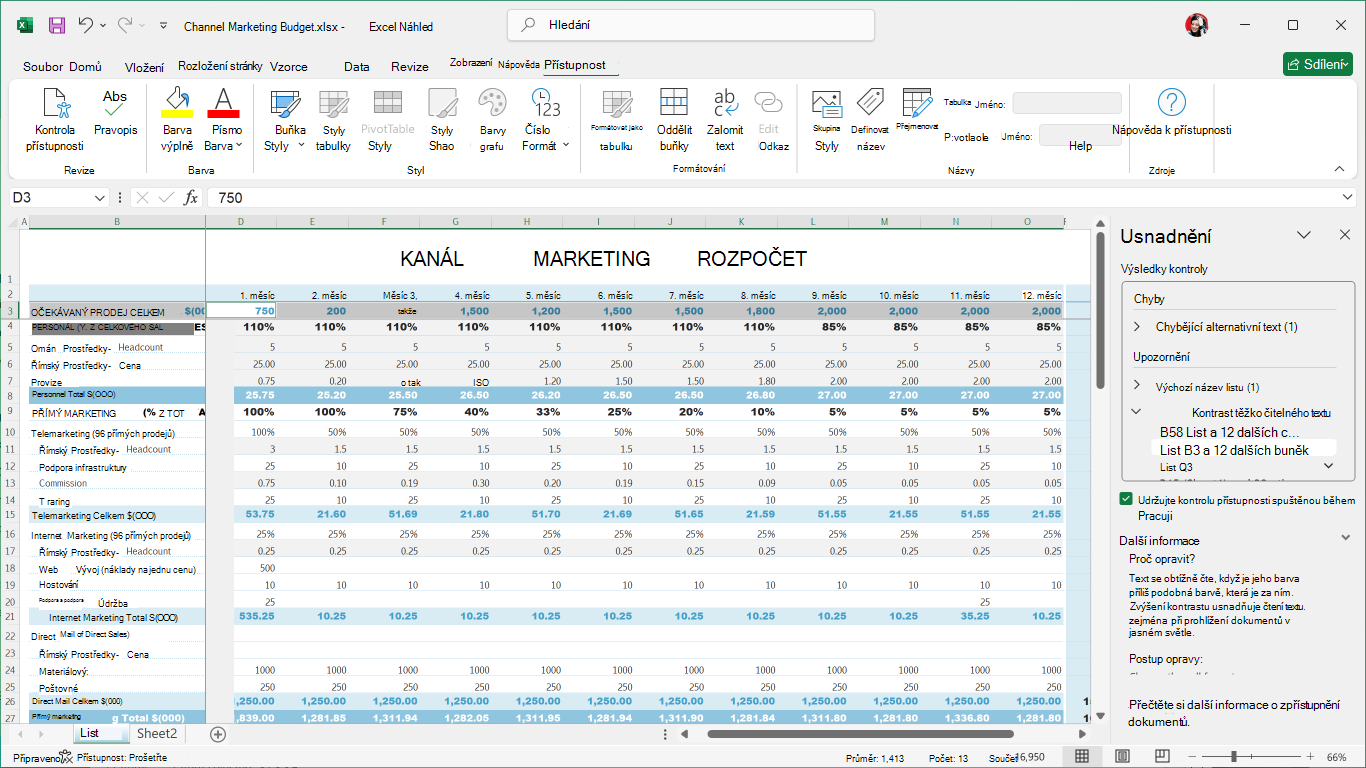
Task: Collapse Další informace section
Action: (1345, 539)
